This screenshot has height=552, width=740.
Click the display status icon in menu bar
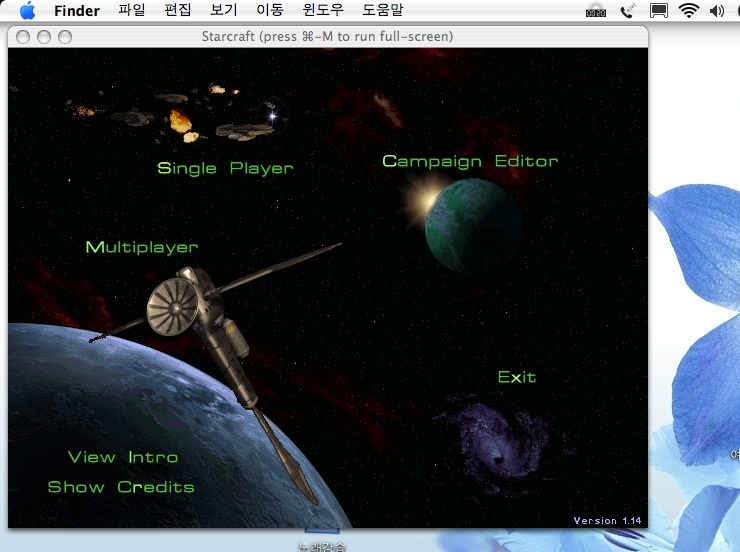[x=658, y=10]
